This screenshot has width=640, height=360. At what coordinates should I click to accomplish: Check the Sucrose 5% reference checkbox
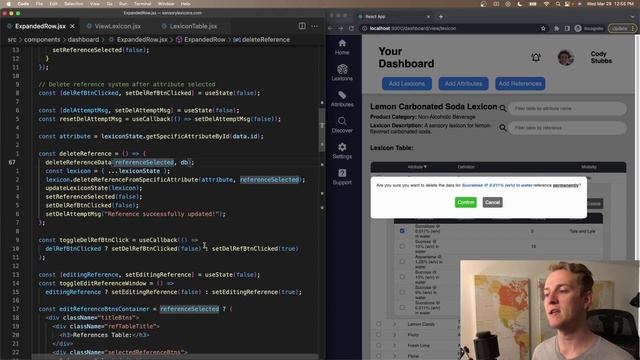click(x=402, y=292)
